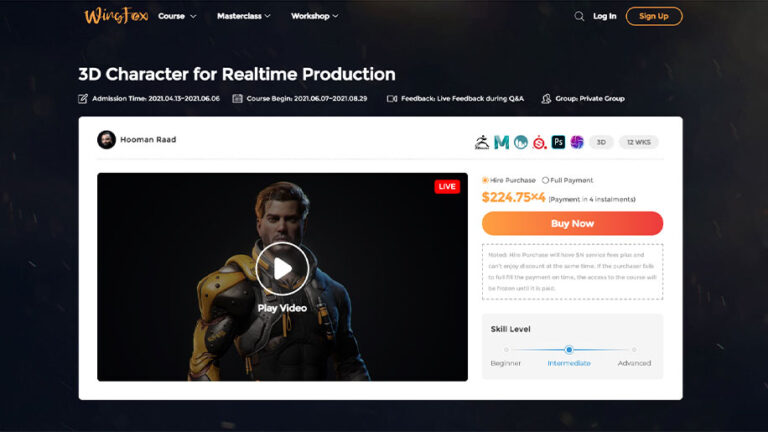Select the Full Payment radio option
Screen dimensions: 768x432
click(545, 180)
